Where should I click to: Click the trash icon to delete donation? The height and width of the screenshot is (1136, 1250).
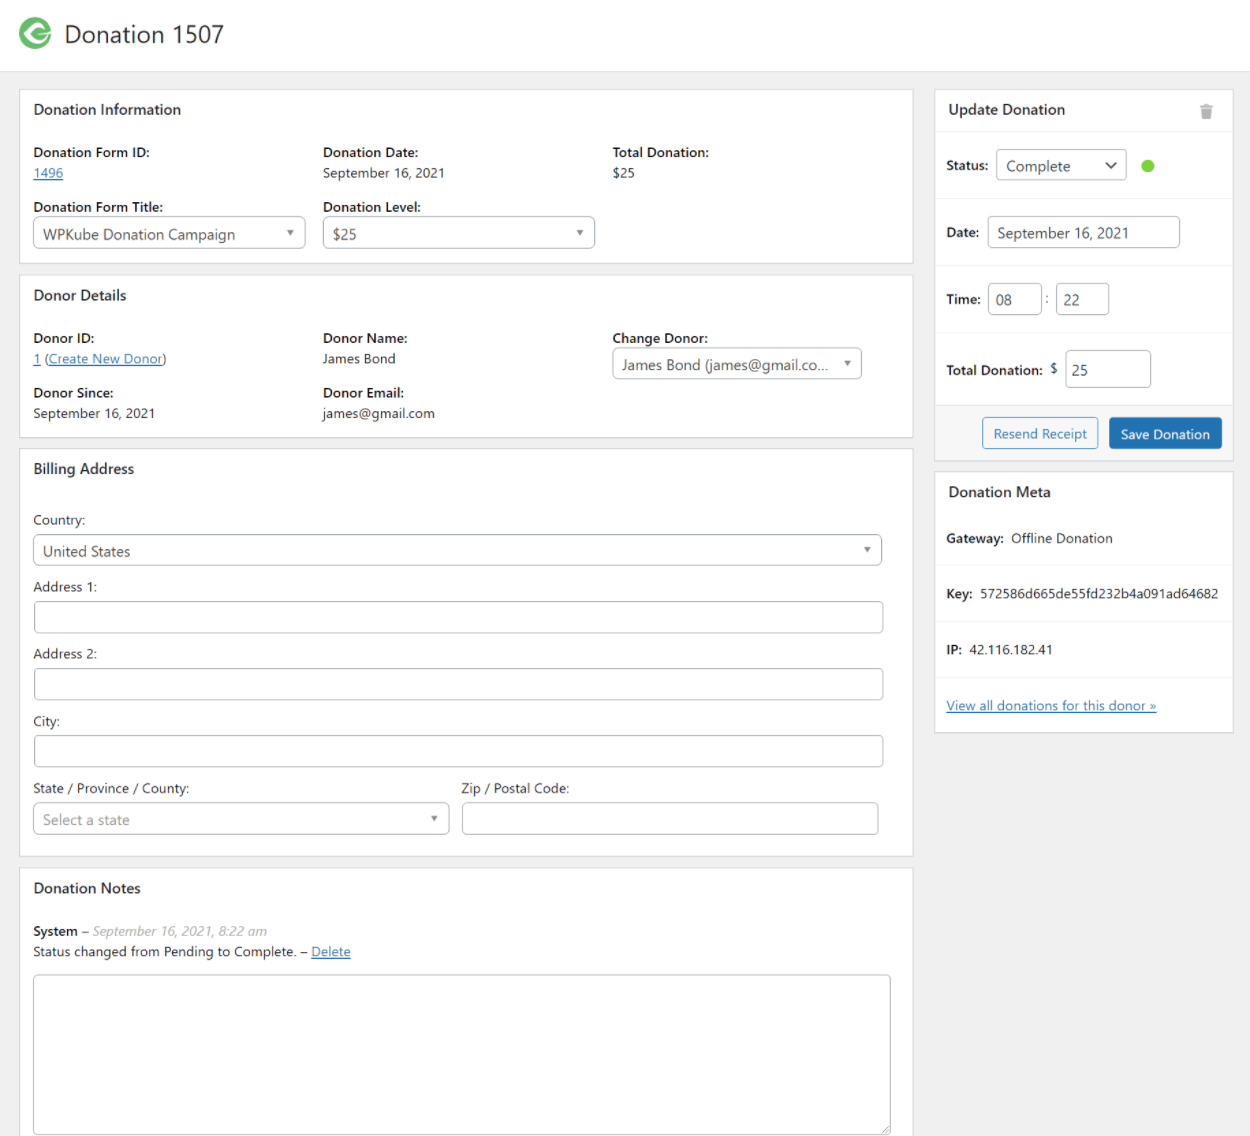click(1206, 111)
